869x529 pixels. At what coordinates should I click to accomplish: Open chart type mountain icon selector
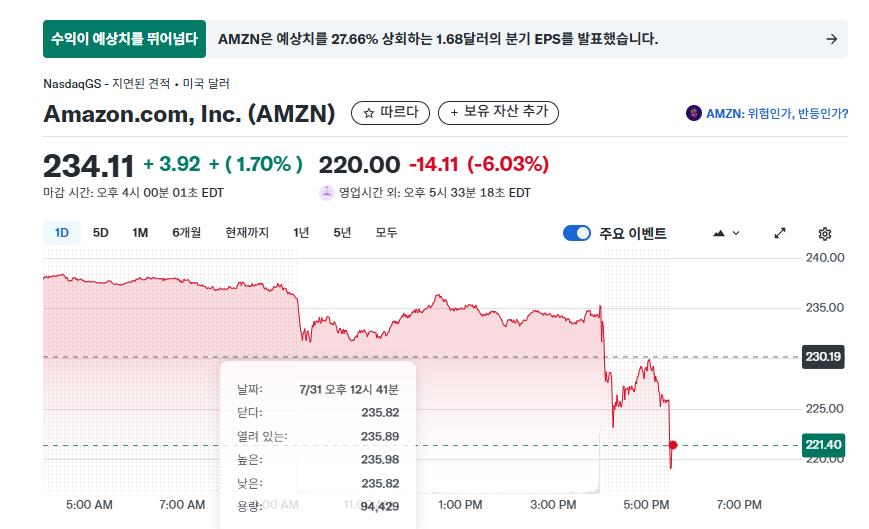click(726, 233)
